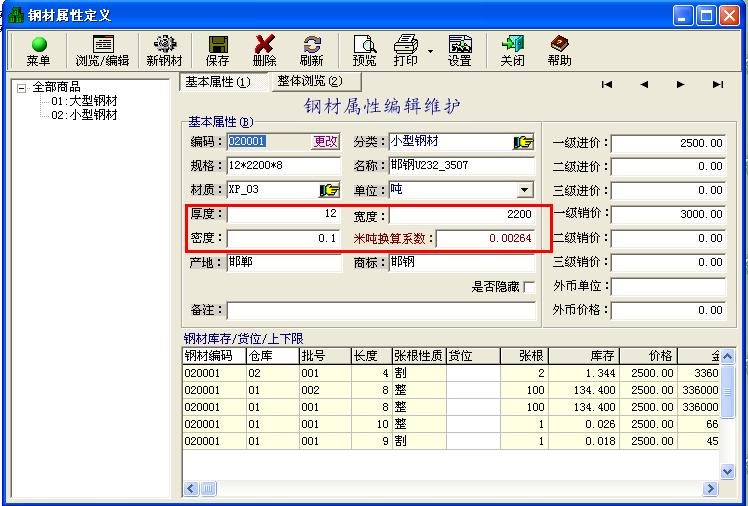
Task: Print with the 打印 icon
Action: point(406,51)
